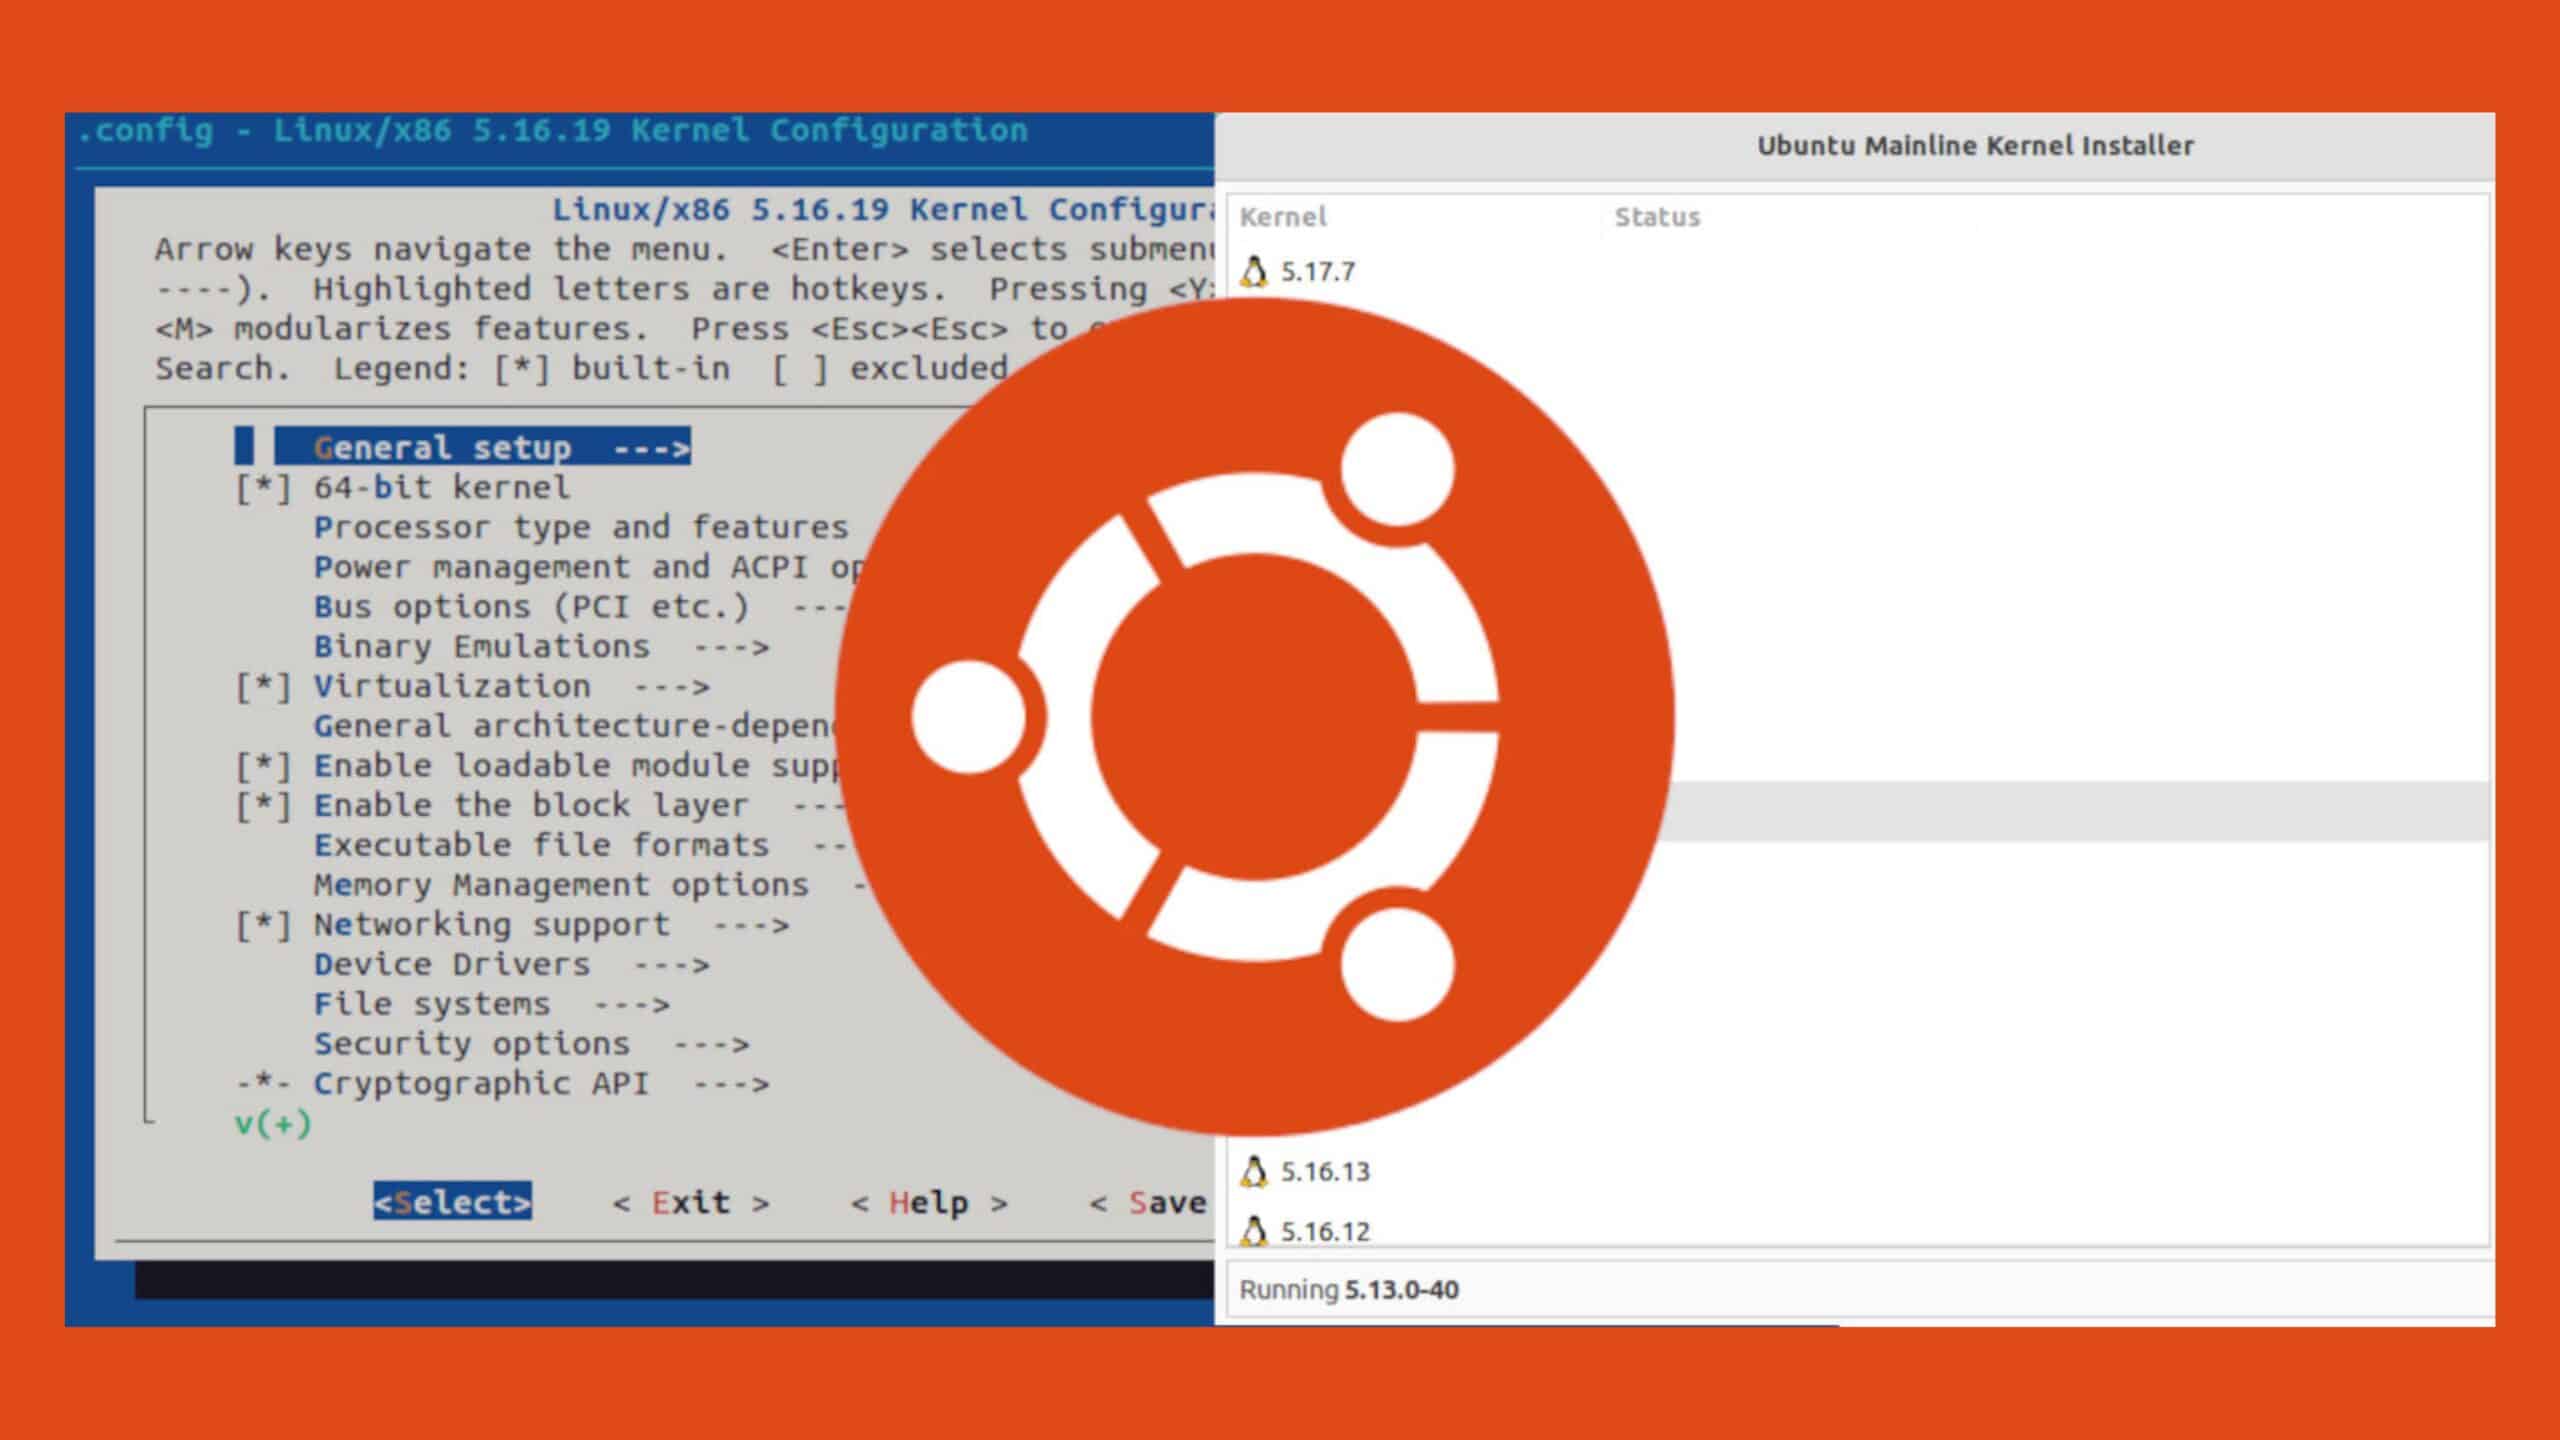Open the File systems submenu
The height and width of the screenshot is (1440, 2560).
coord(491,1004)
